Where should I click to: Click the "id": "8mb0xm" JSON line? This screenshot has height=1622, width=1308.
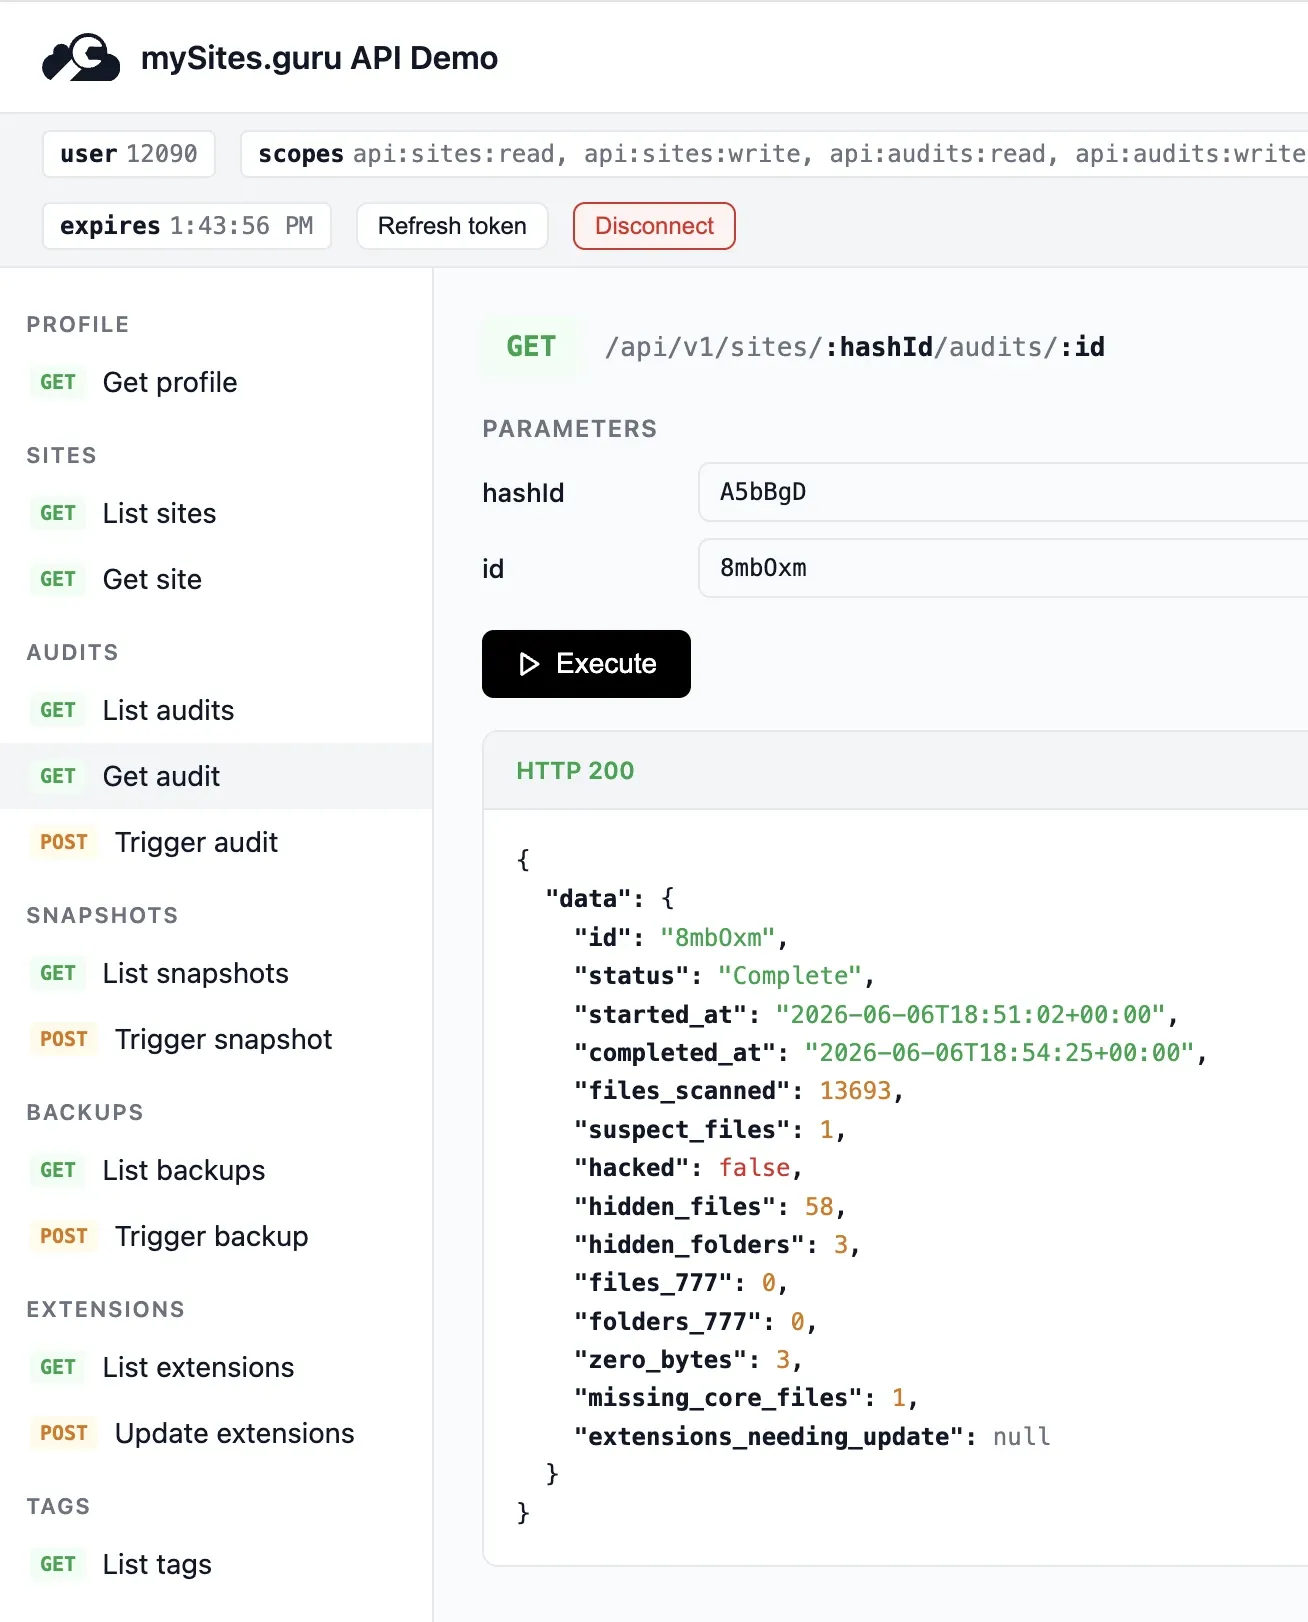tap(681, 938)
